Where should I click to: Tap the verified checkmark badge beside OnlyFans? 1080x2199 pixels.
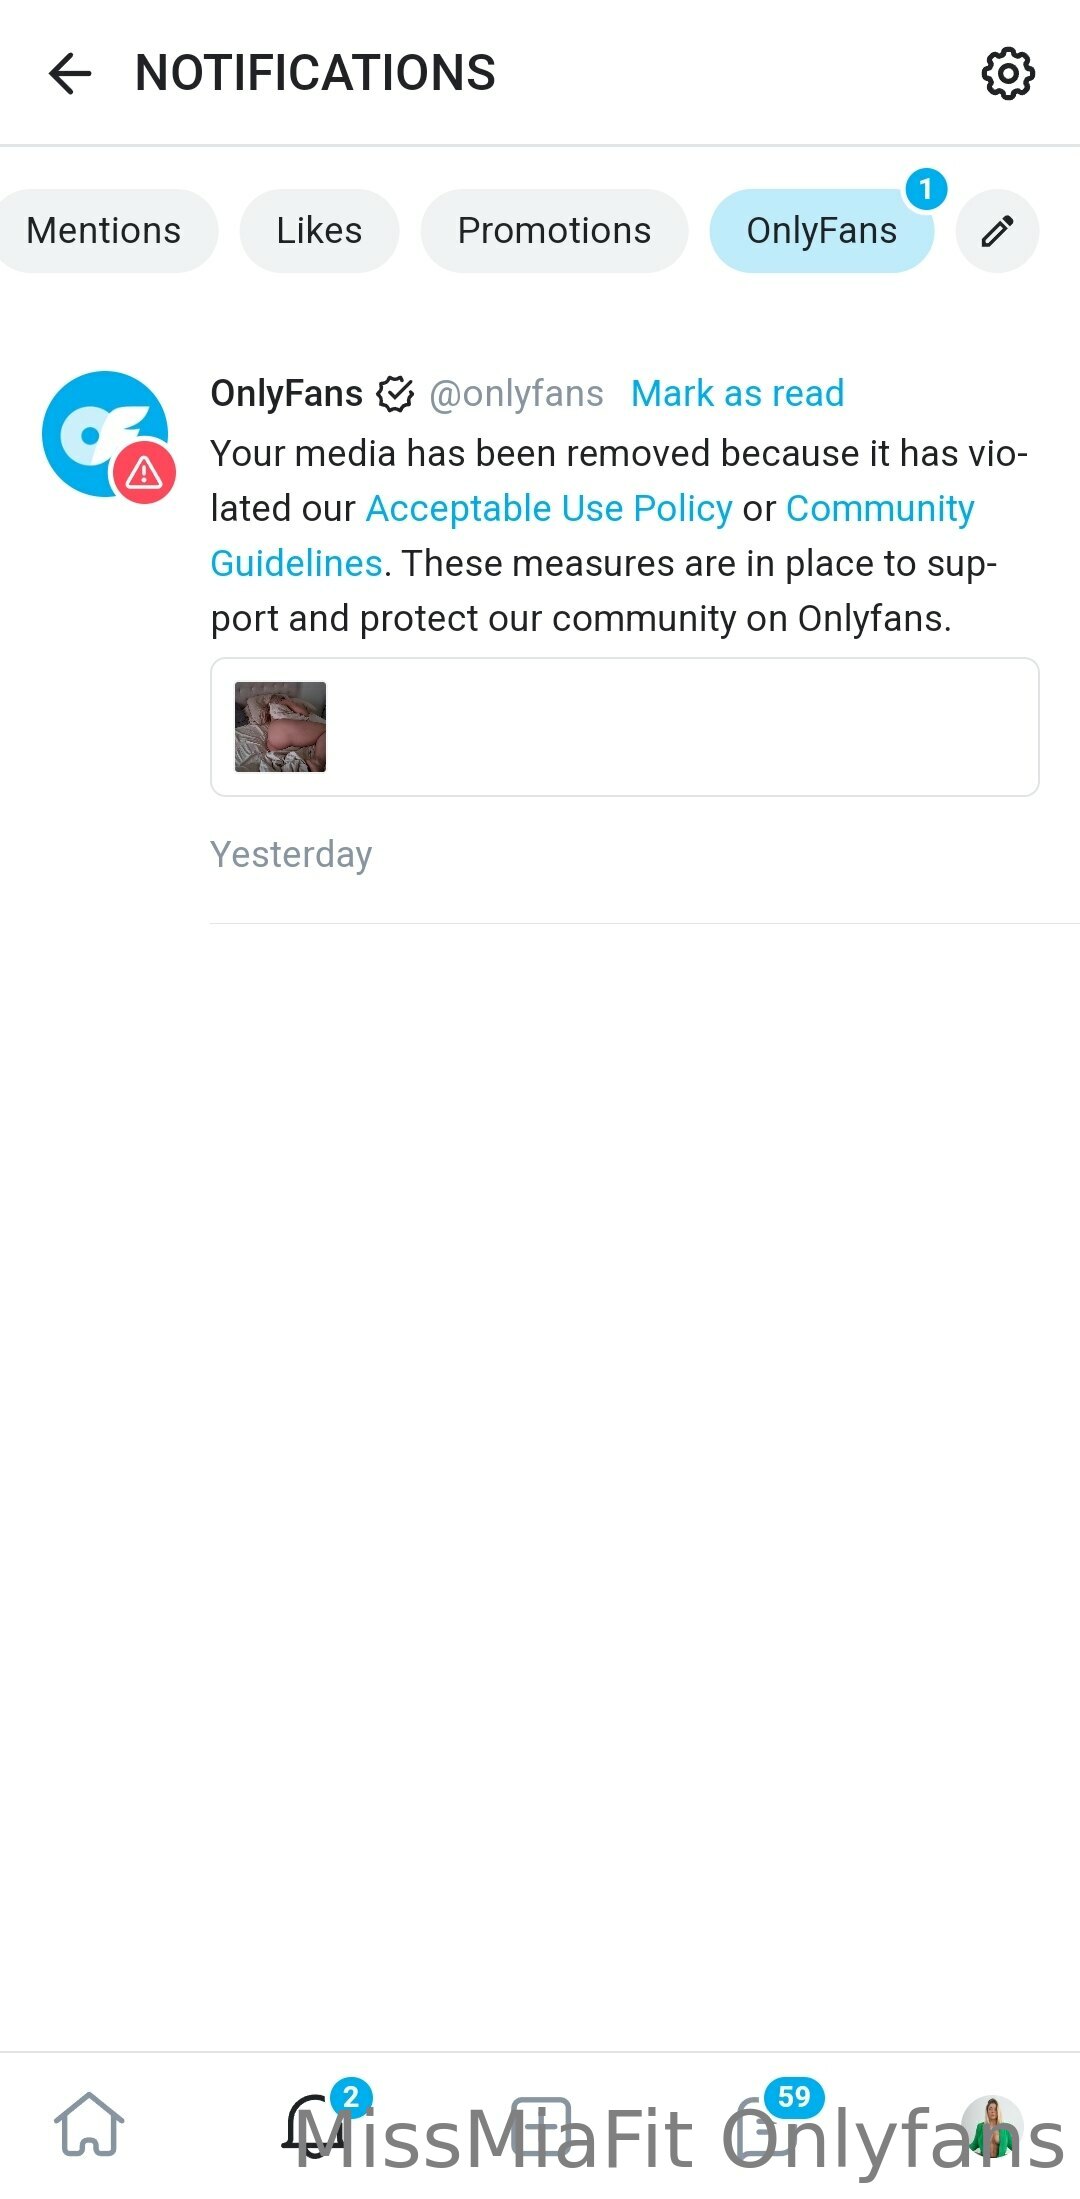(395, 394)
